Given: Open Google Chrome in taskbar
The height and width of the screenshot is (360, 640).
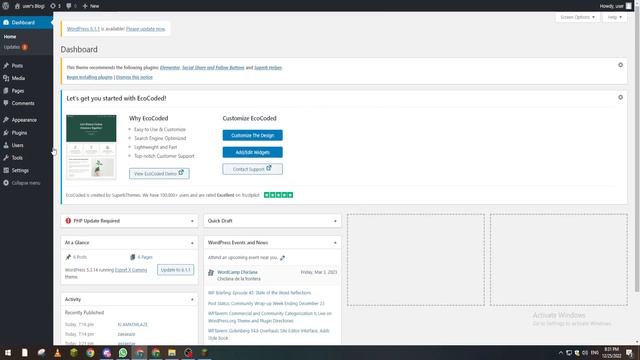Looking at the screenshot, I should point(90,353).
